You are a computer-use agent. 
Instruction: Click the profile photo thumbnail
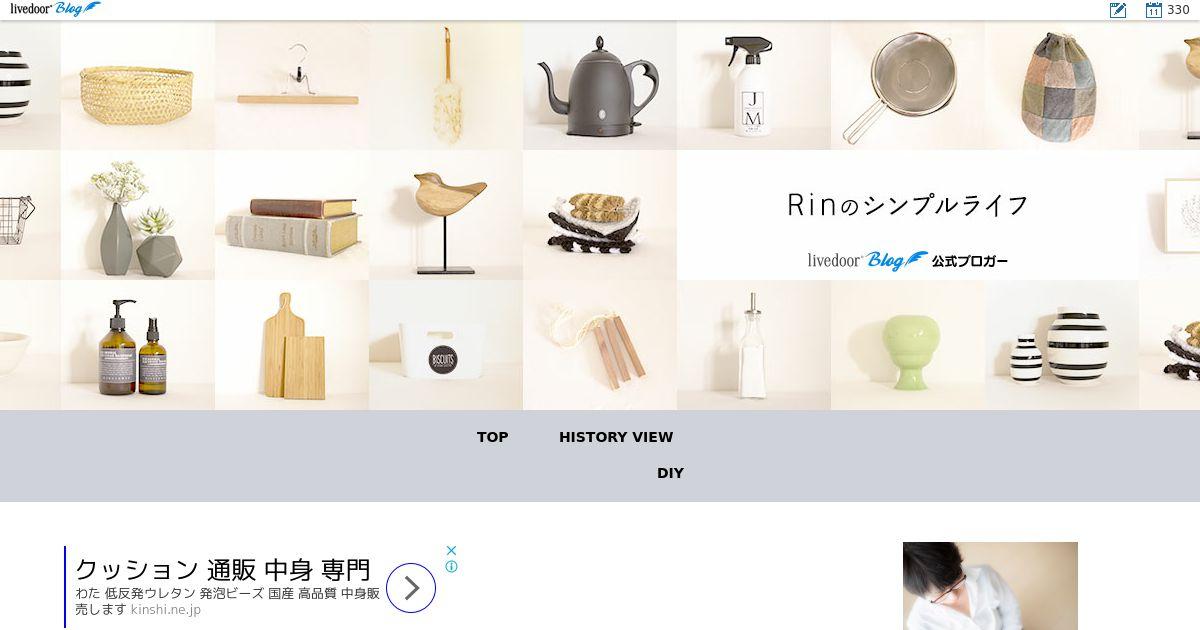[x=990, y=586]
